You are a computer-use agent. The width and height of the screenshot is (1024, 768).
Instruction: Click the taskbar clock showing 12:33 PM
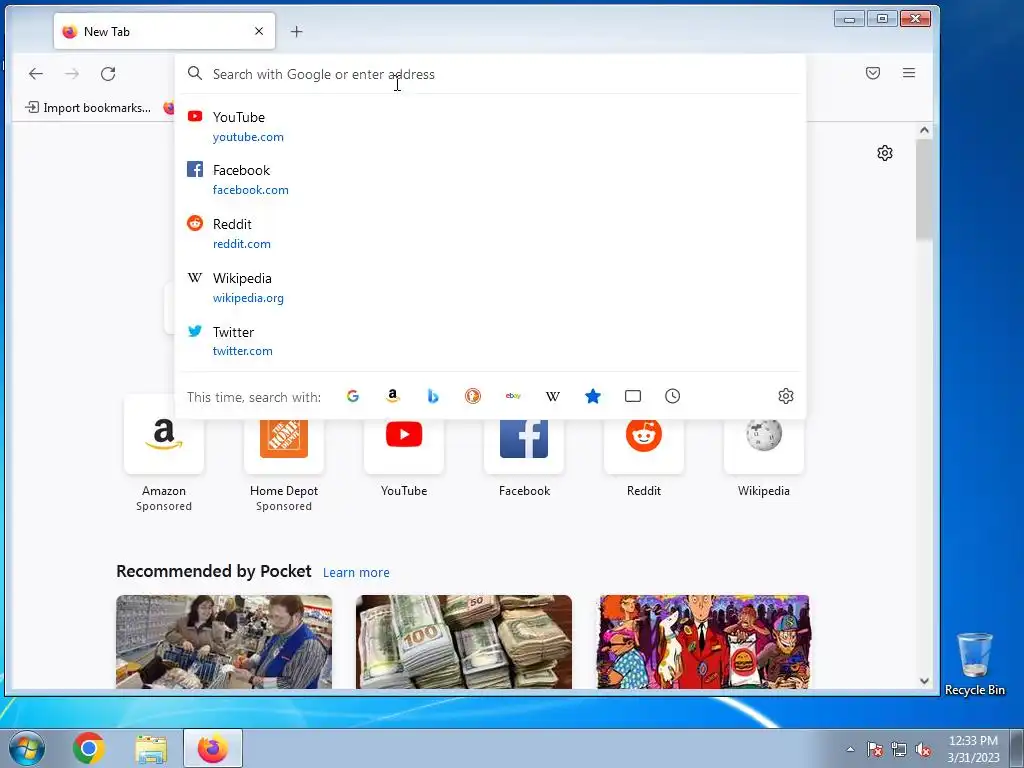(x=973, y=749)
